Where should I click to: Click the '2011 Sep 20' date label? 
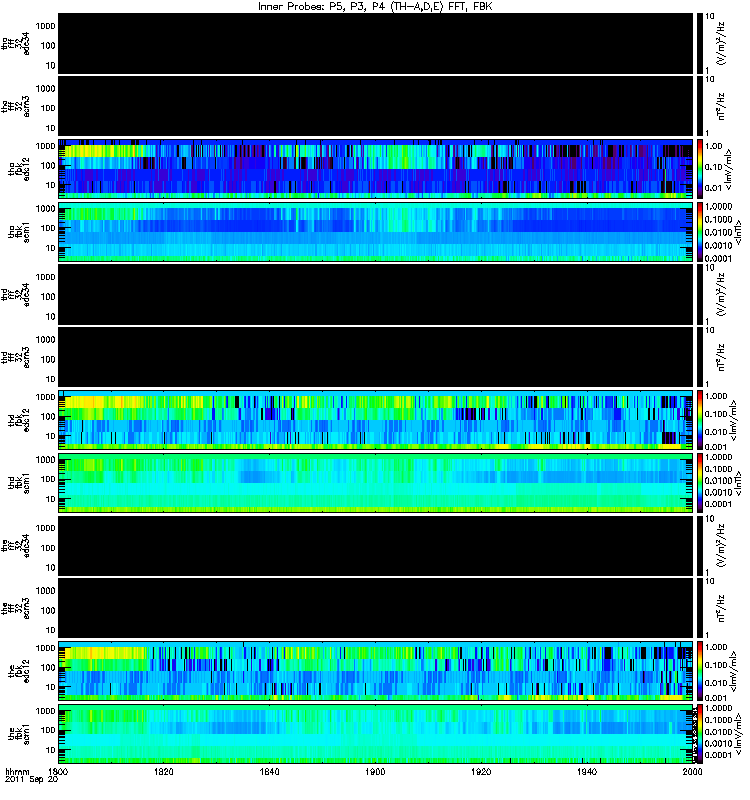[31, 779]
